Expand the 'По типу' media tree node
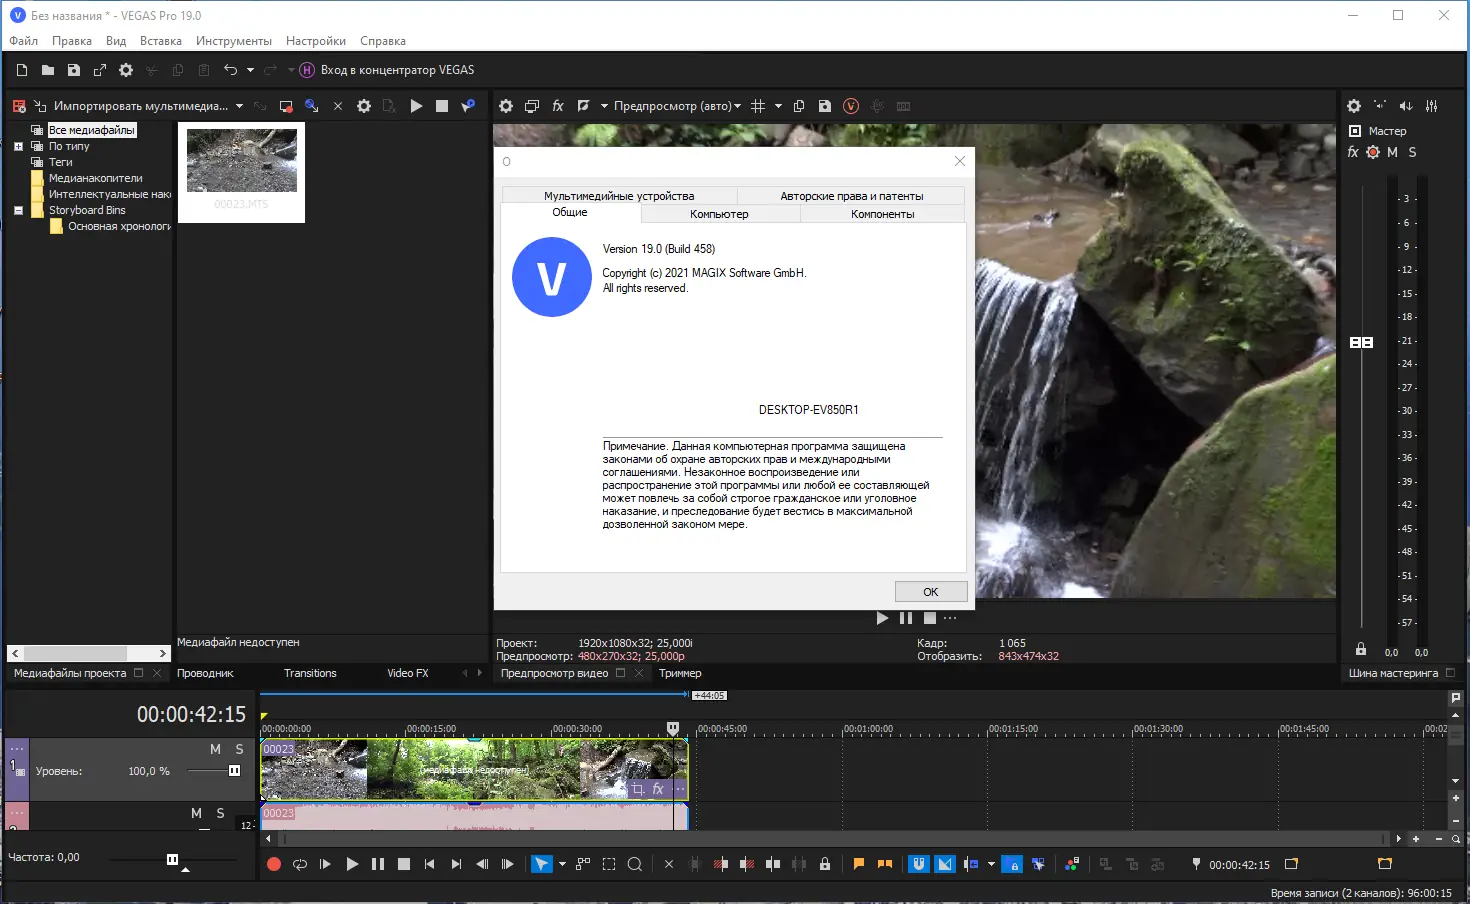 tap(18, 146)
